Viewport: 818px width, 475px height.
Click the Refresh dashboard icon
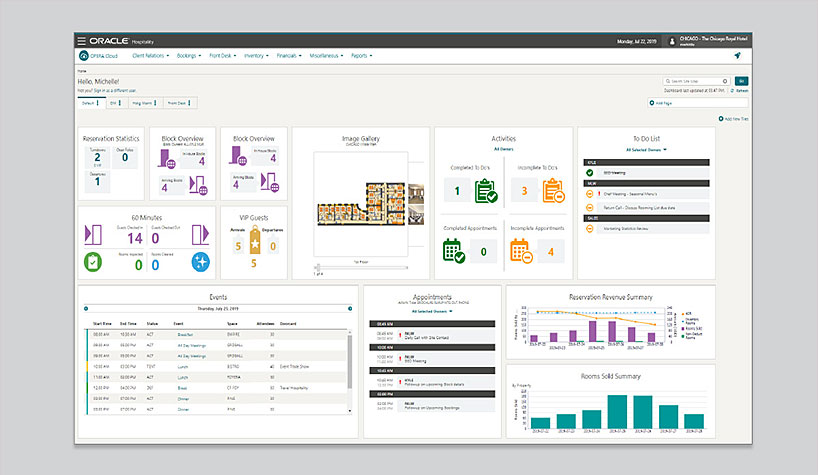[732, 91]
